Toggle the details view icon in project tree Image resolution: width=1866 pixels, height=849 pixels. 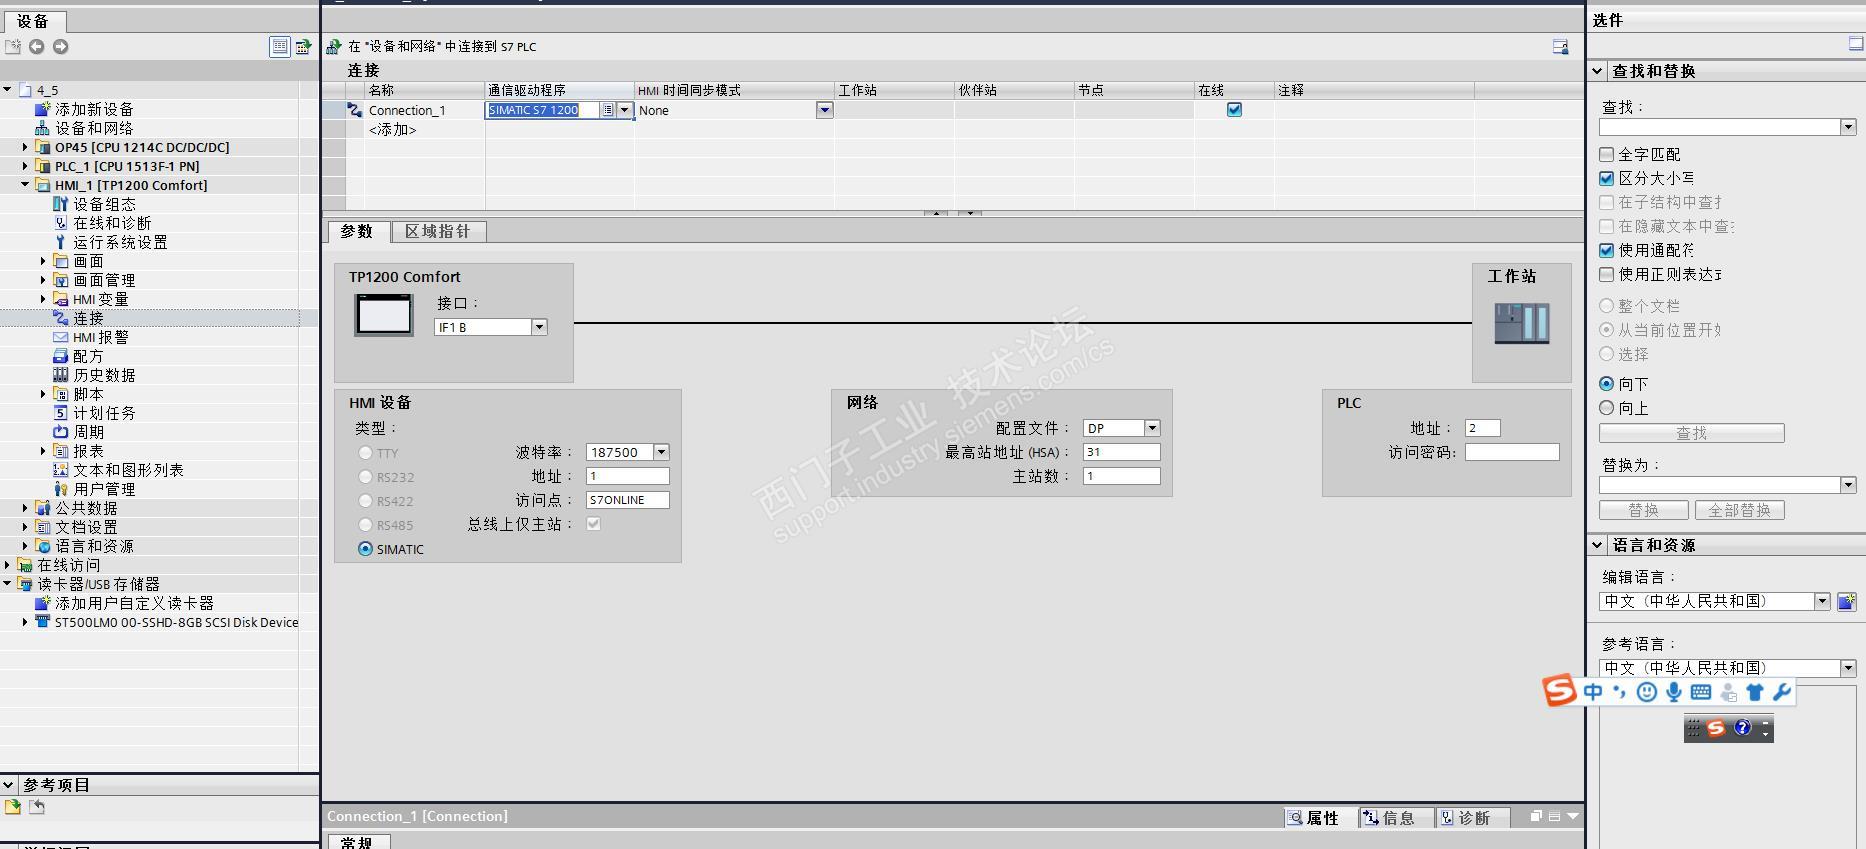coord(280,46)
